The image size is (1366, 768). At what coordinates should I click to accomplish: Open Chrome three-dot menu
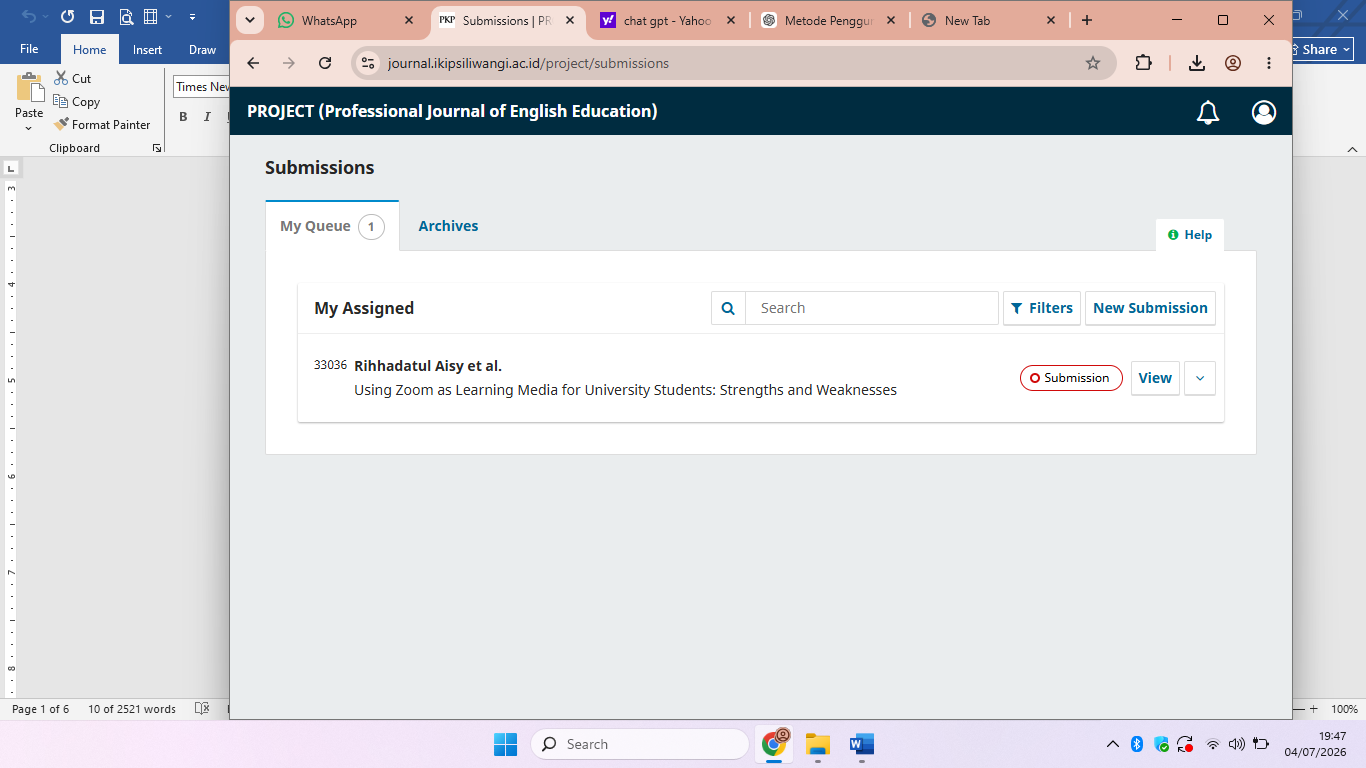tap(1270, 63)
